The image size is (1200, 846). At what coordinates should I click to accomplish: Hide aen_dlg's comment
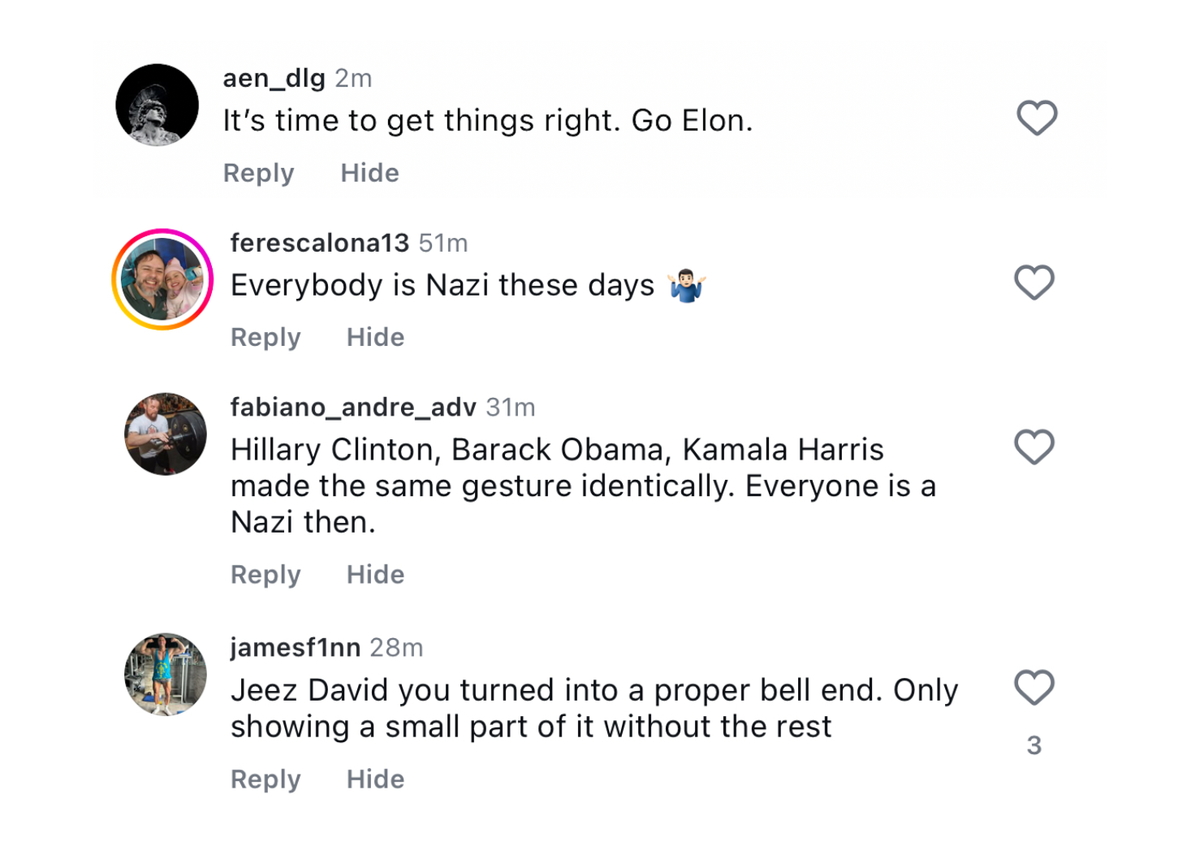tap(369, 172)
